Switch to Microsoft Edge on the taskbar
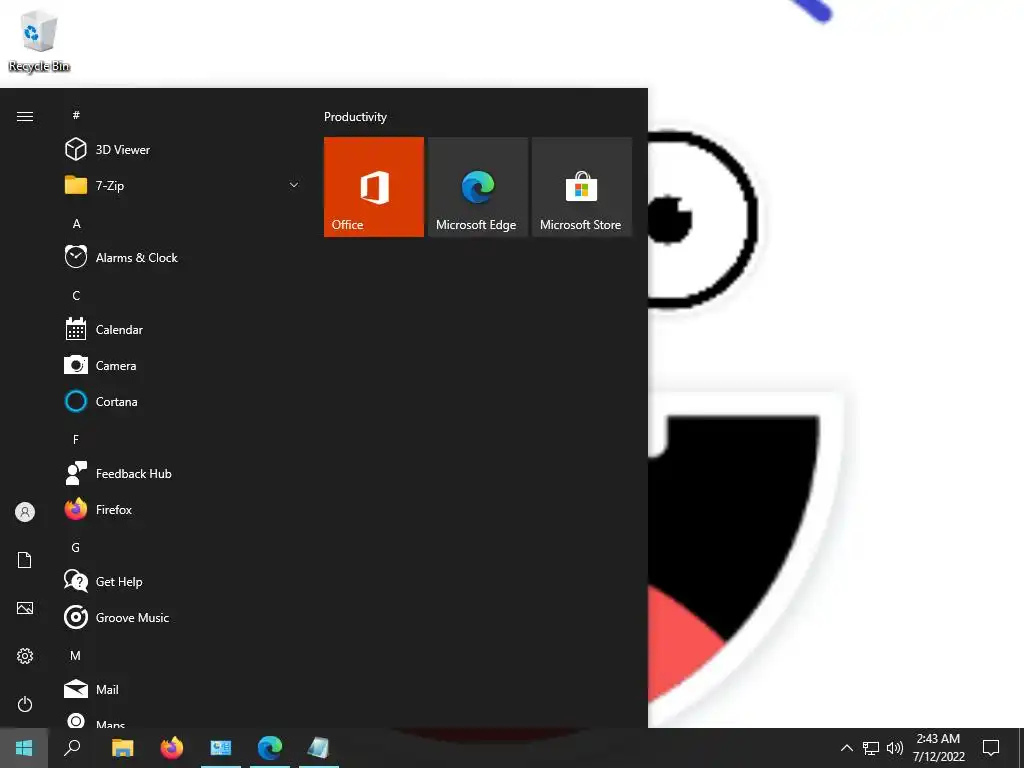The height and width of the screenshot is (768, 1024). coord(270,748)
